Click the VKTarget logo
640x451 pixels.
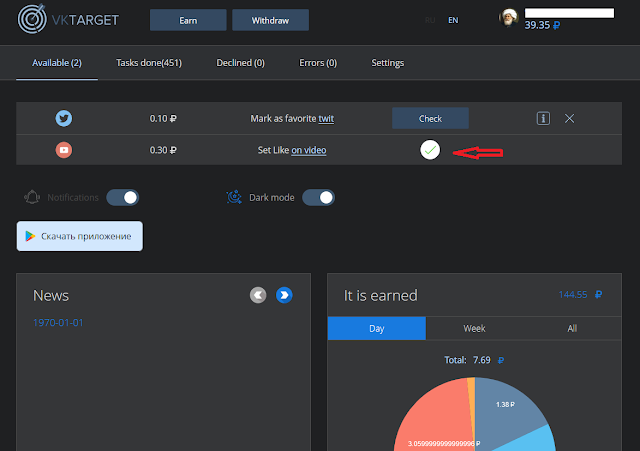coord(68,19)
